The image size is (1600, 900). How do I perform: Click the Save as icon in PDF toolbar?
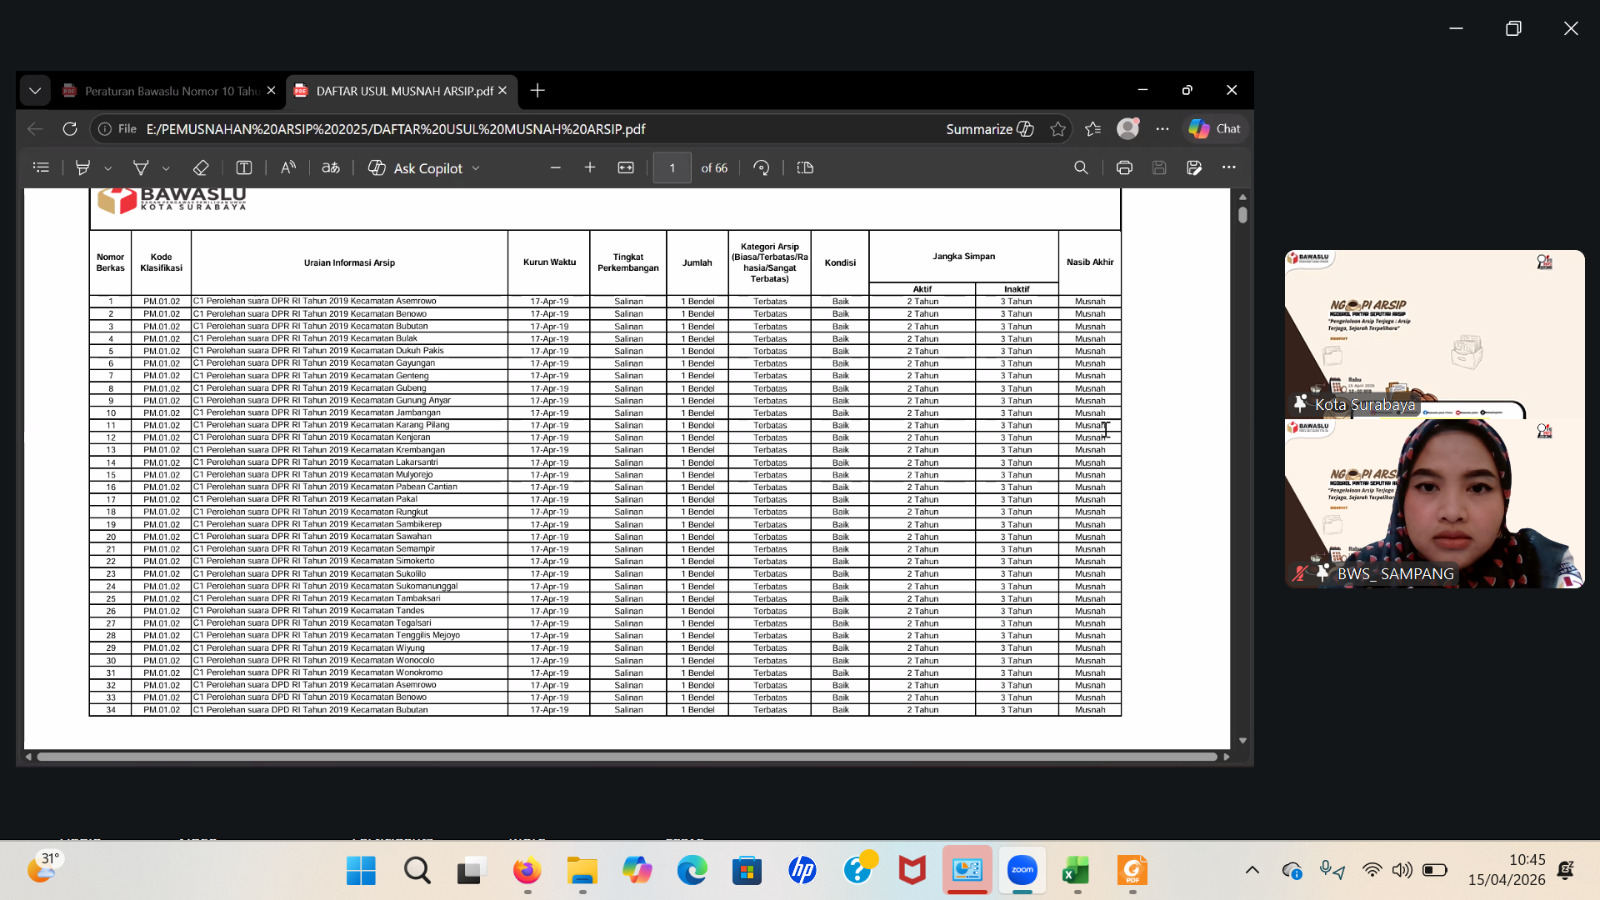(x=1194, y=168)
